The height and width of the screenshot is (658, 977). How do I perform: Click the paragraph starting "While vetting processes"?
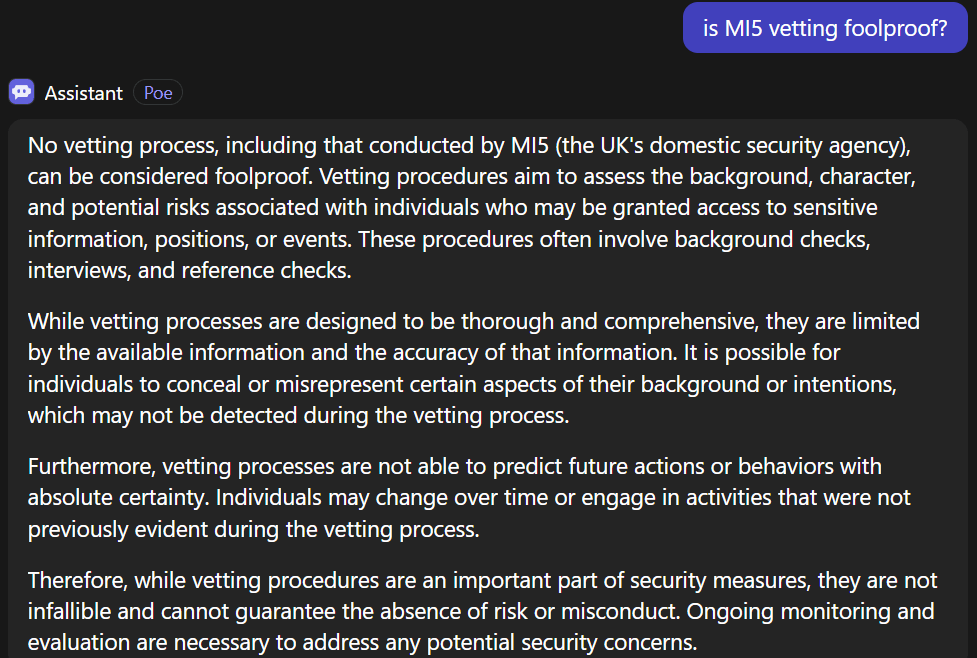[470, 368]
